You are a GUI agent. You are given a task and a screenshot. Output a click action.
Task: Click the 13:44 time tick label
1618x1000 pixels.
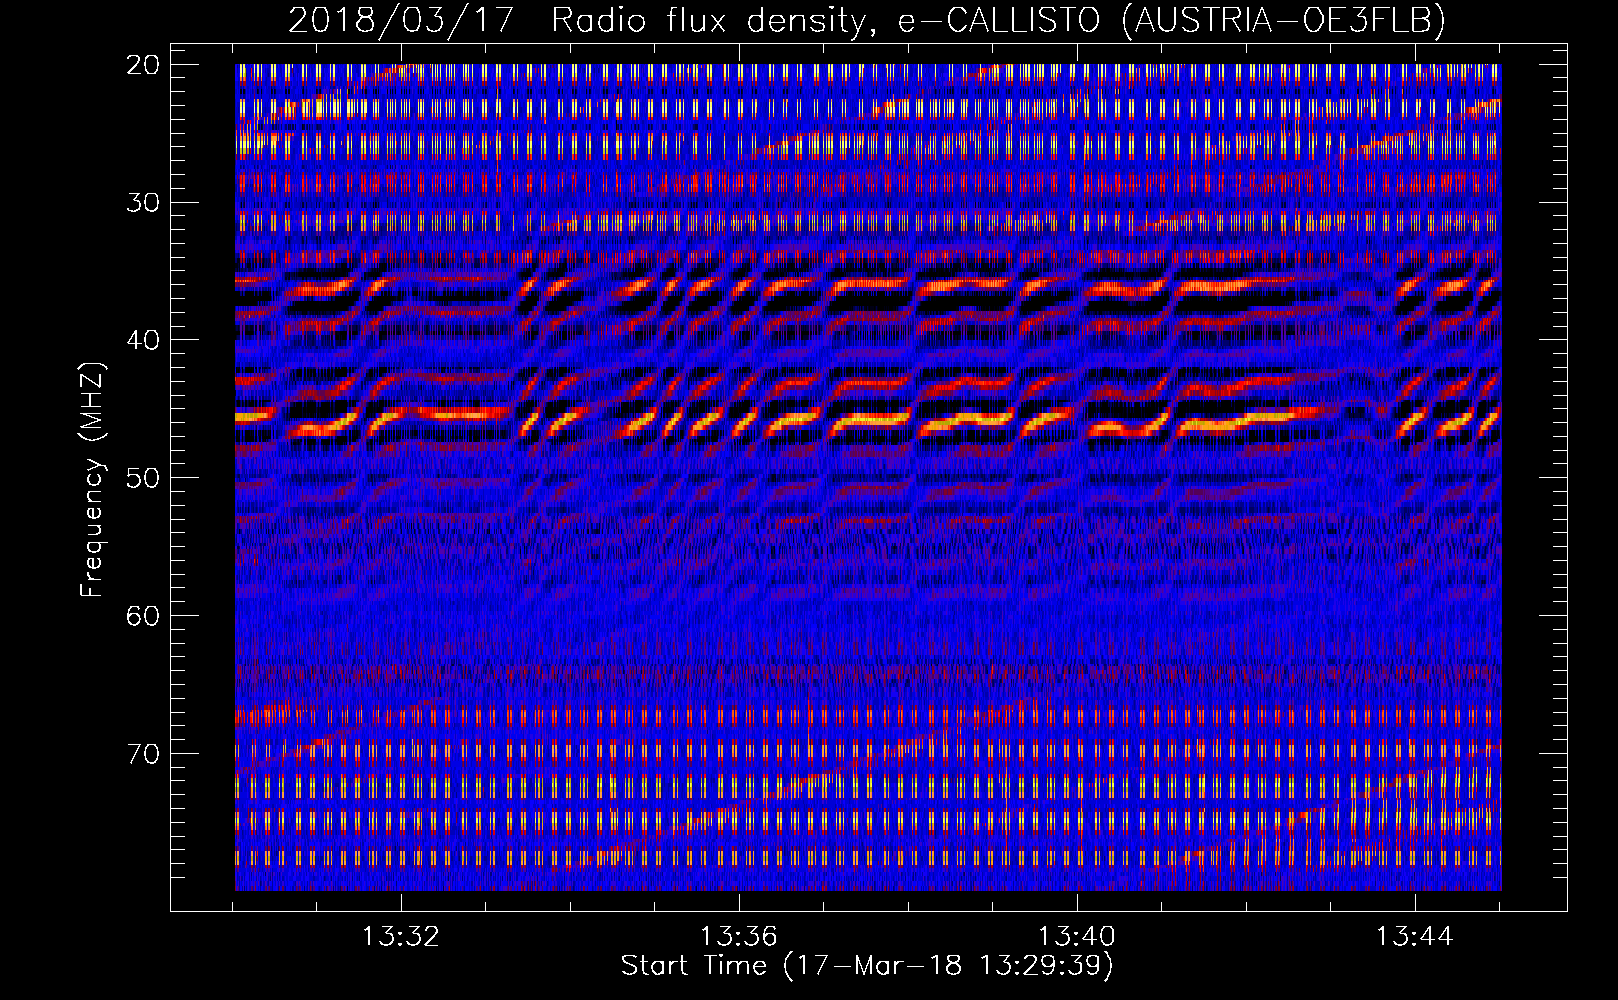(1415, 937)
